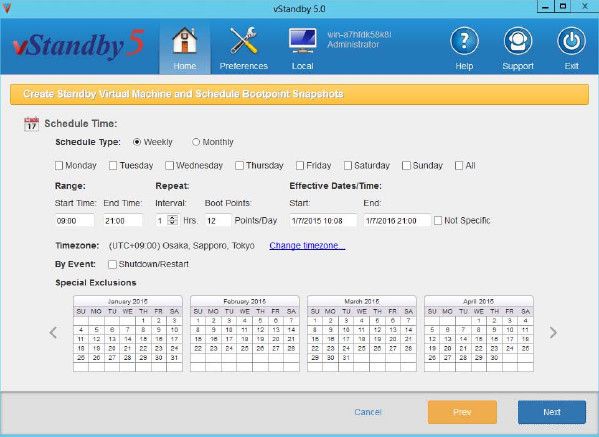Exclude March 31 in calendar

[x=346, y=358]
